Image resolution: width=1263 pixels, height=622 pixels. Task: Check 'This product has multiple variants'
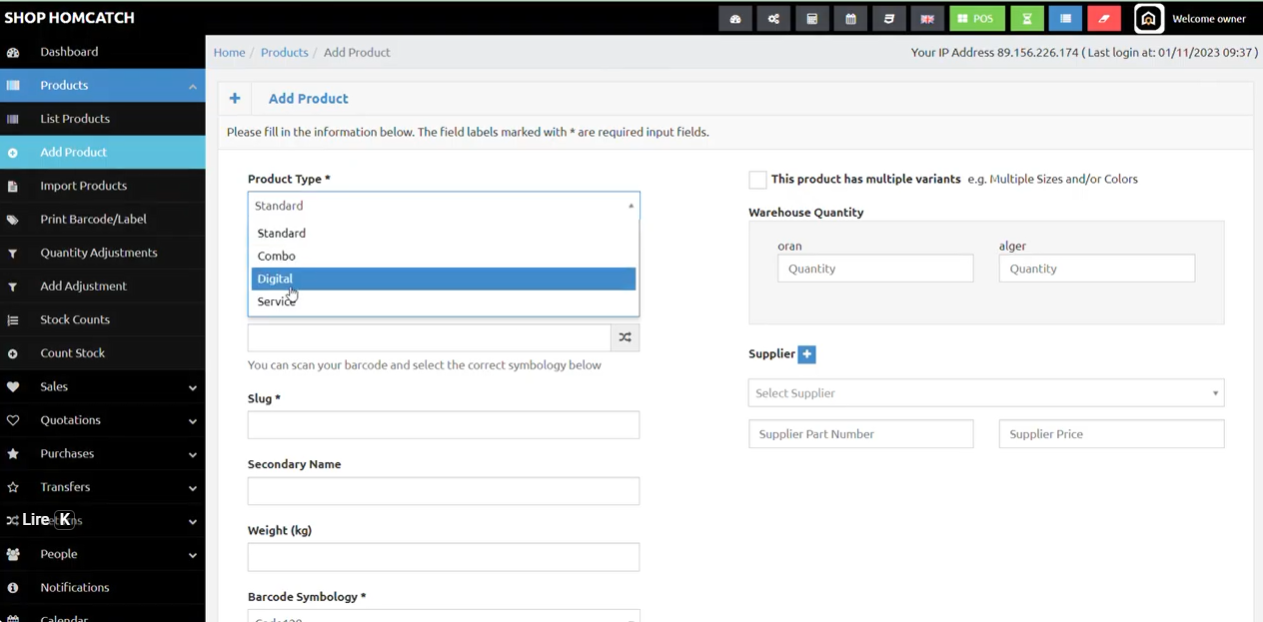[x=758, y=180]
